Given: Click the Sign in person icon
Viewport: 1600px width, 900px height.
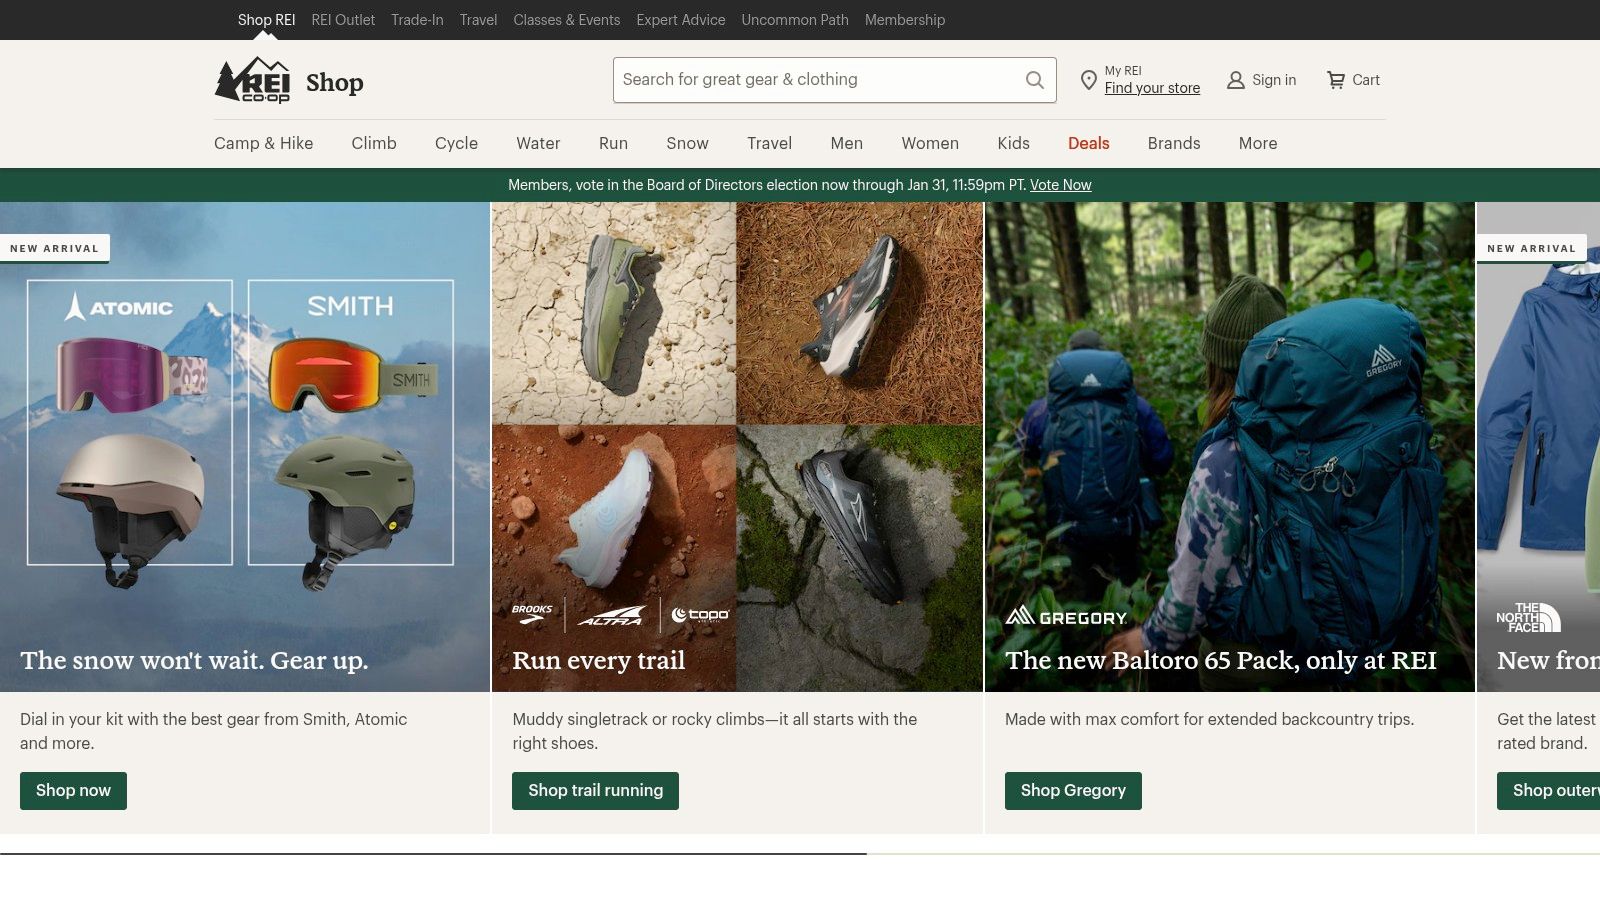Looking at the screenshot, I should click(1236, 80).
